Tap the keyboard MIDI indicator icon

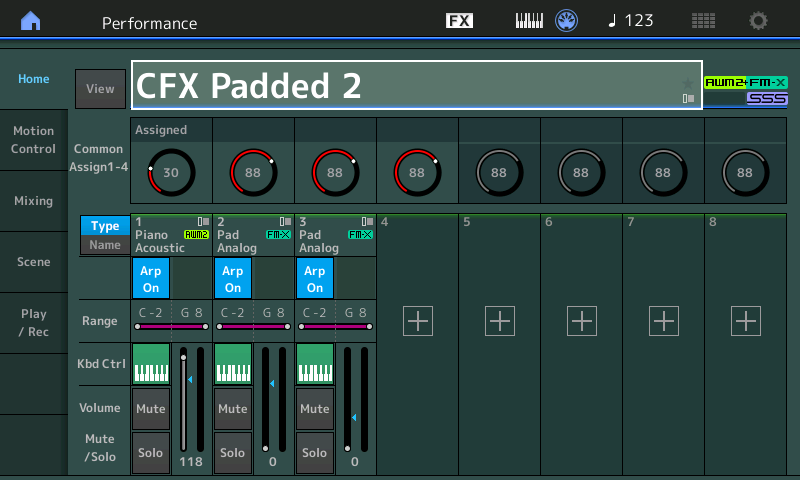[529, 21]
